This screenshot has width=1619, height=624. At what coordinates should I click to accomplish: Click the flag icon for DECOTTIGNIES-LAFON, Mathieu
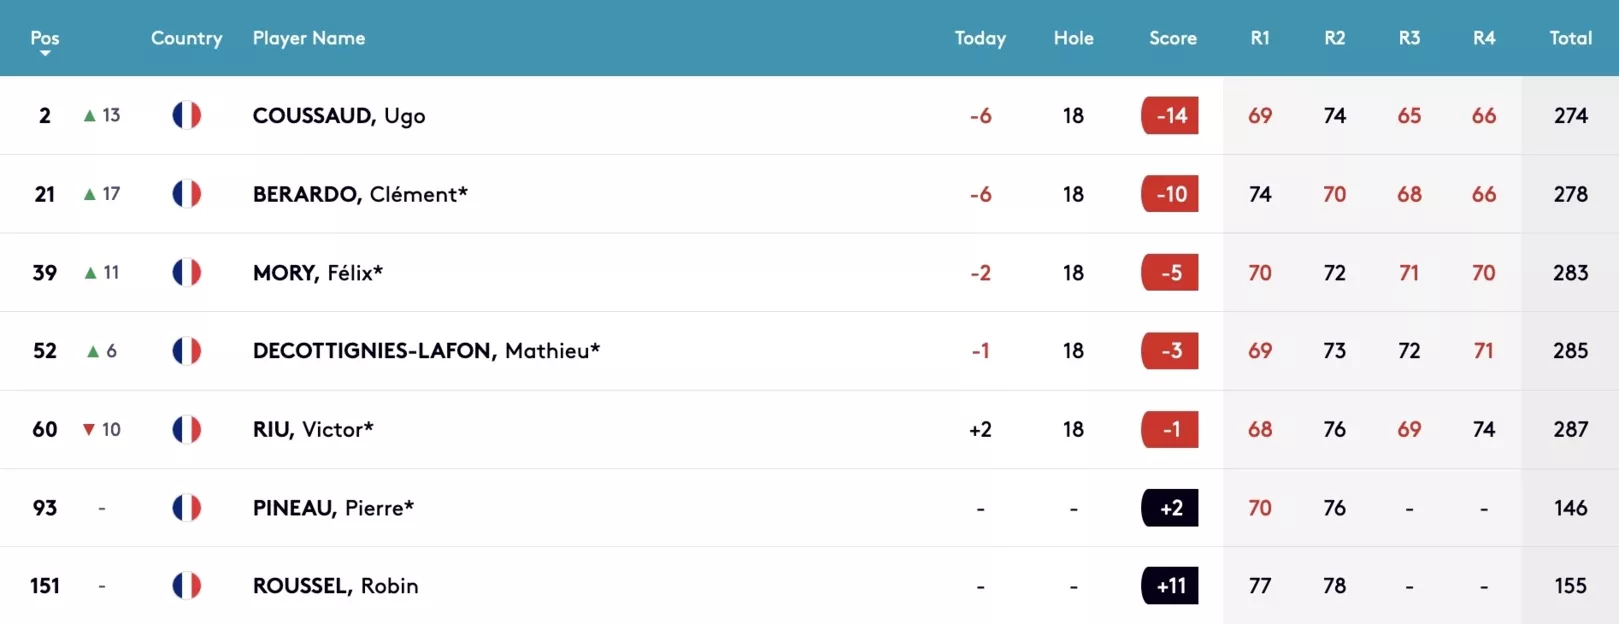click(187, 351)
